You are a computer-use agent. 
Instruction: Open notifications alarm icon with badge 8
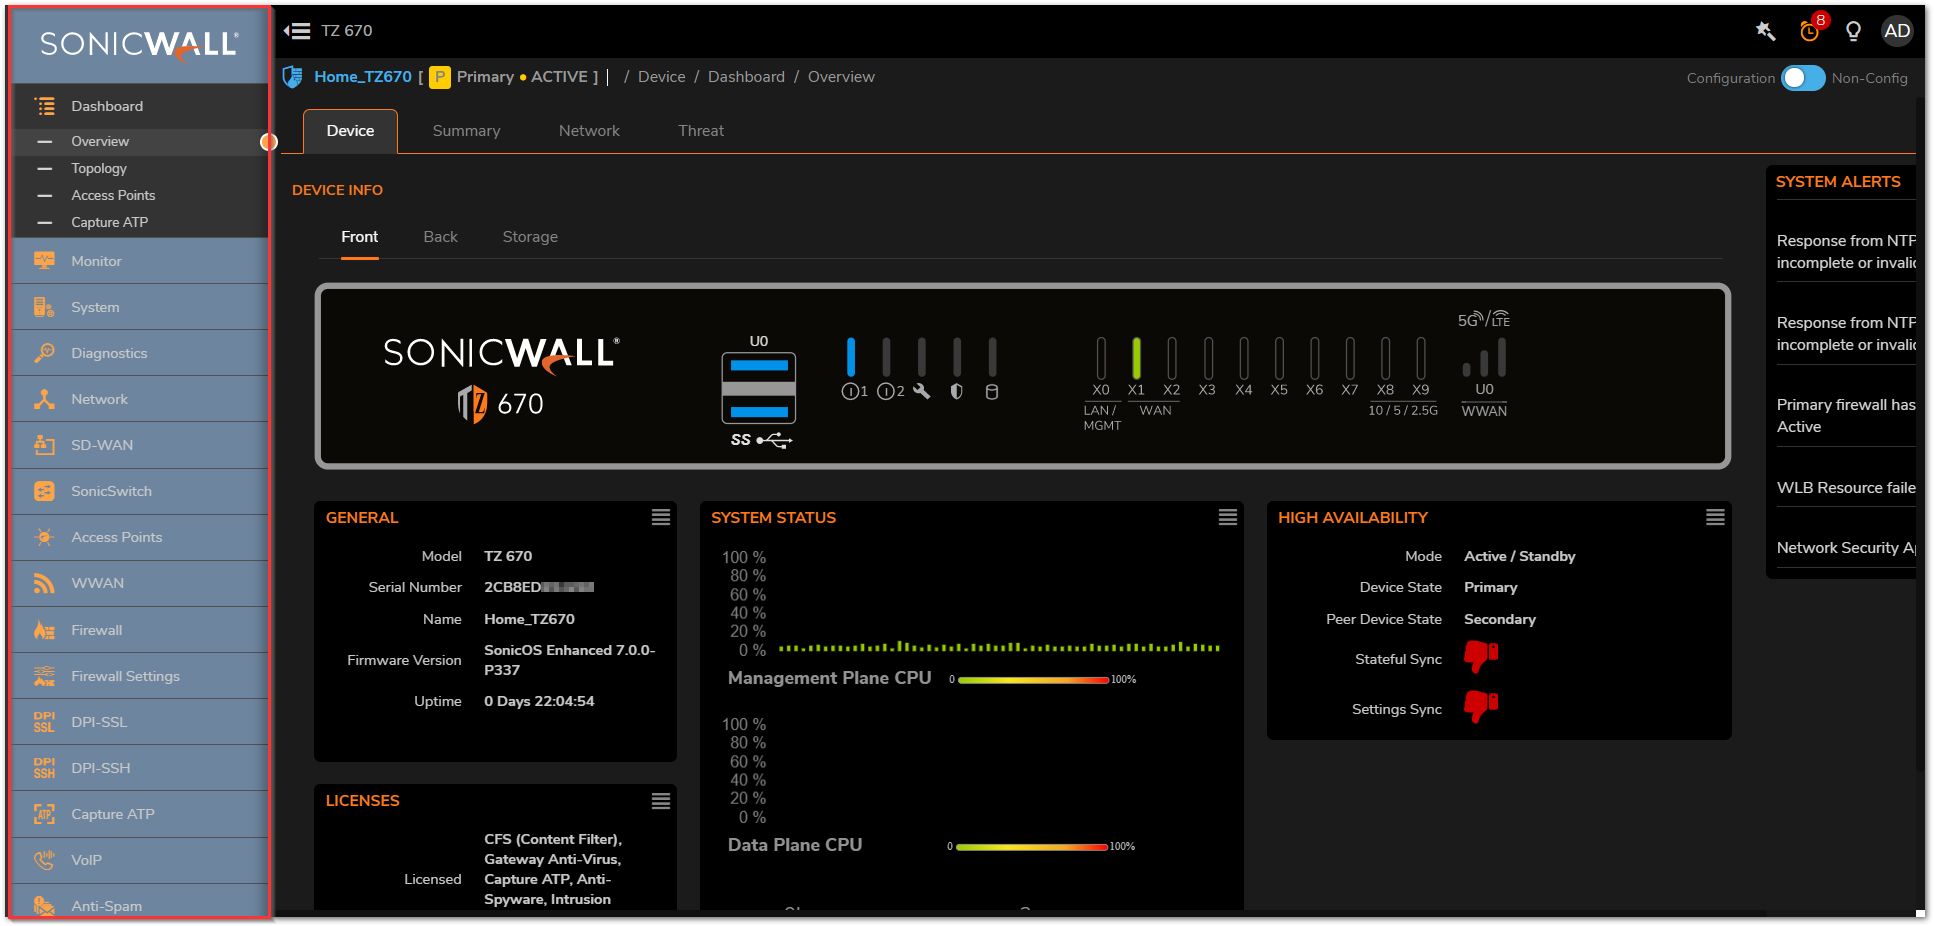1811,29
